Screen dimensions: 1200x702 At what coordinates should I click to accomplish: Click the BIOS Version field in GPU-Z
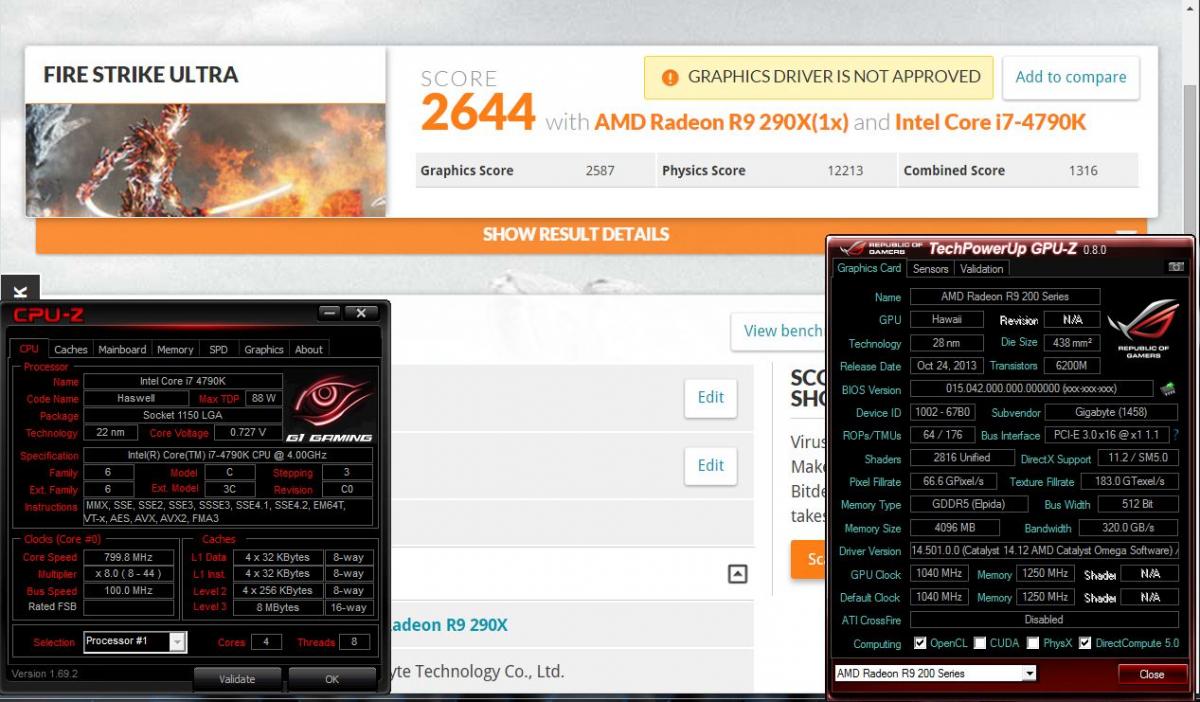click(1032, 389)
